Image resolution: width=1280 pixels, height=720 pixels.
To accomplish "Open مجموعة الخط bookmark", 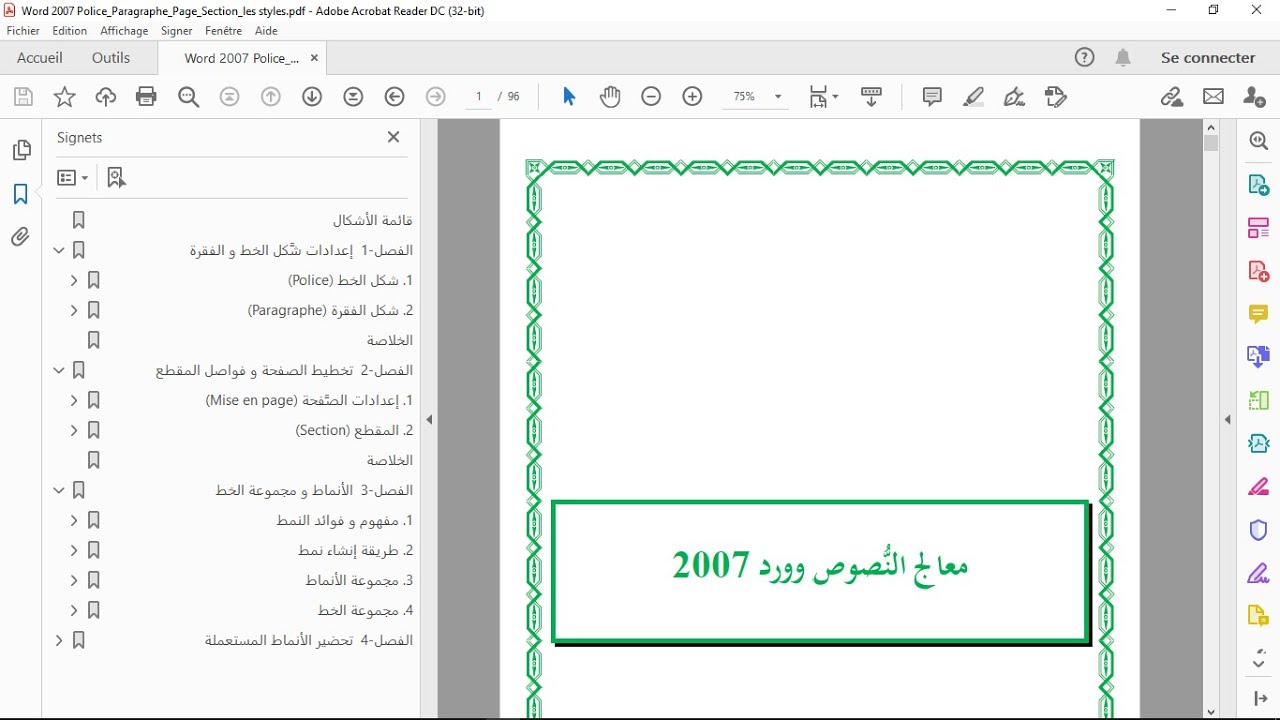I will pyautogui.click(x=366, y=610).
